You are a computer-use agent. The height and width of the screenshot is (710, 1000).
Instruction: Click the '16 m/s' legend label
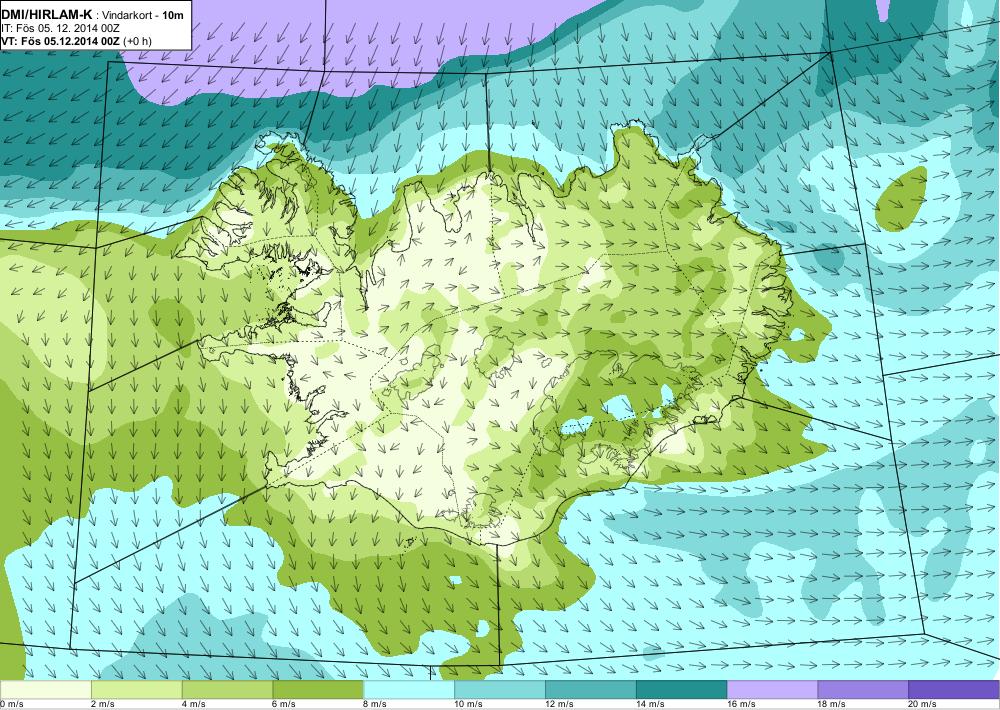[x=742, y=704]
